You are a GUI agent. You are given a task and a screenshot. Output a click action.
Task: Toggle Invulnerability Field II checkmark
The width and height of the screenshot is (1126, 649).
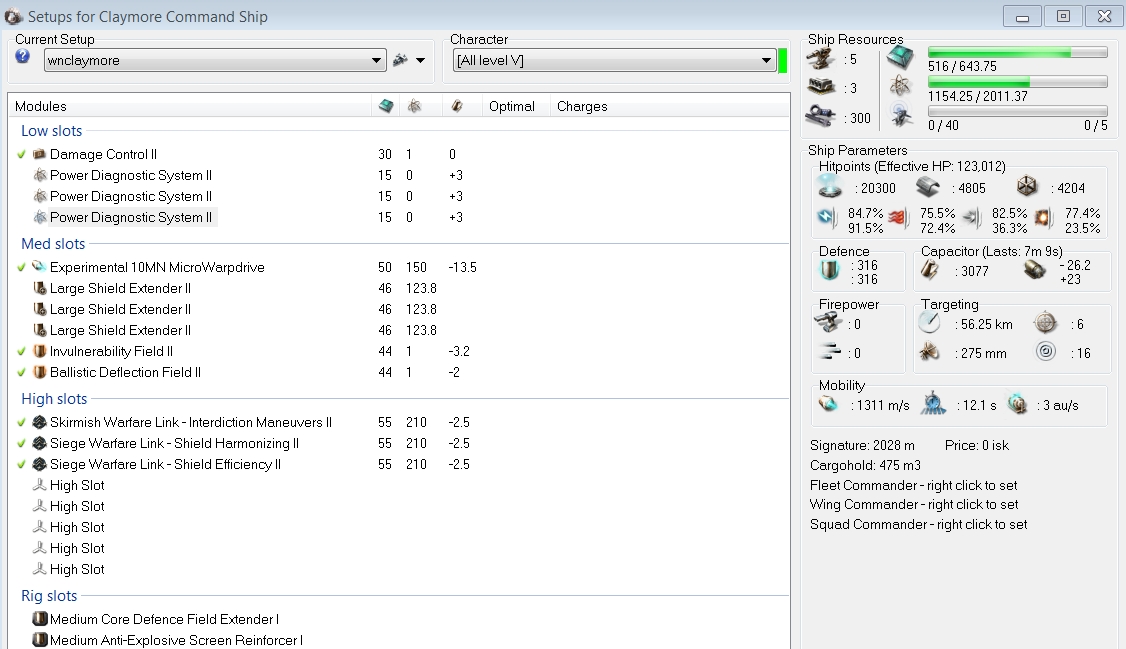point(22,351)
